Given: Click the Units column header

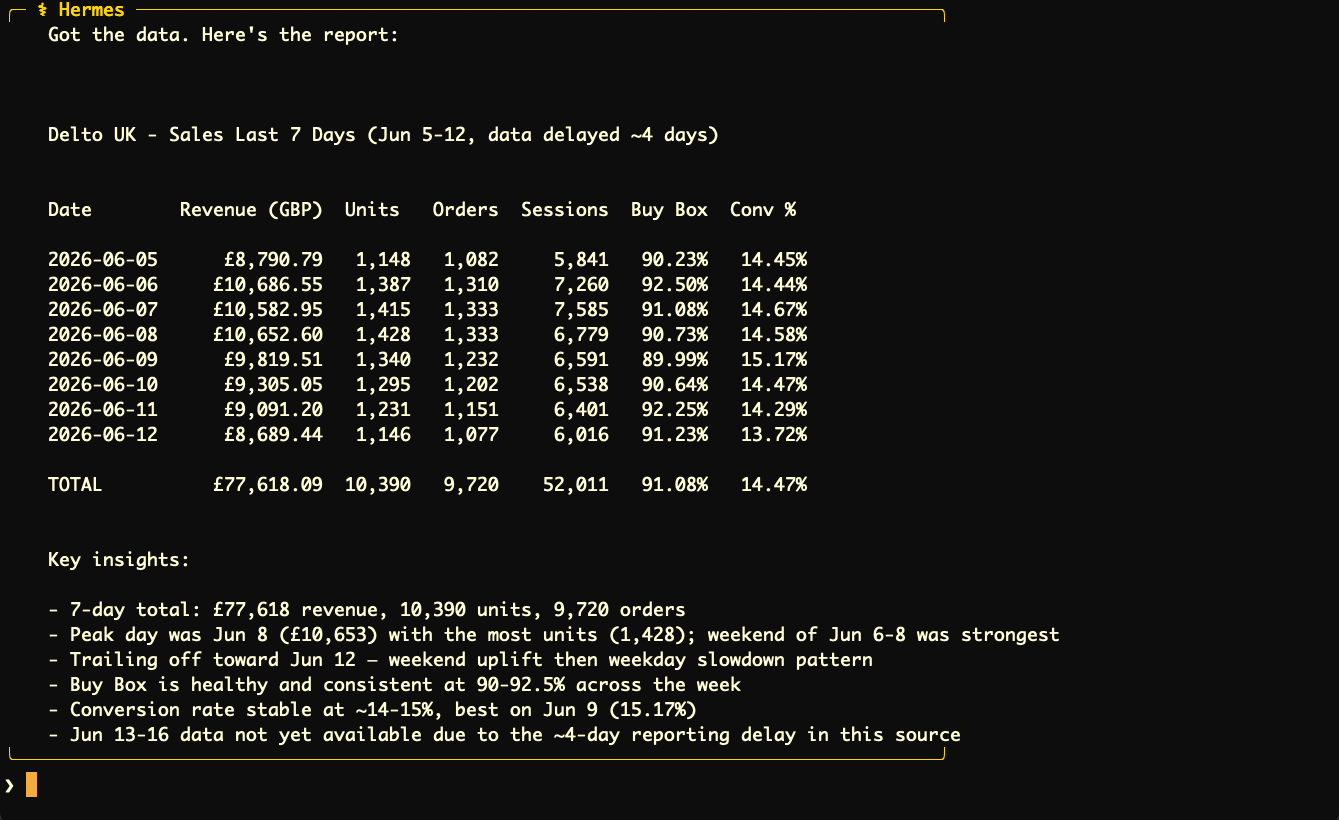Looking at the screenshot, I should 372,210.
